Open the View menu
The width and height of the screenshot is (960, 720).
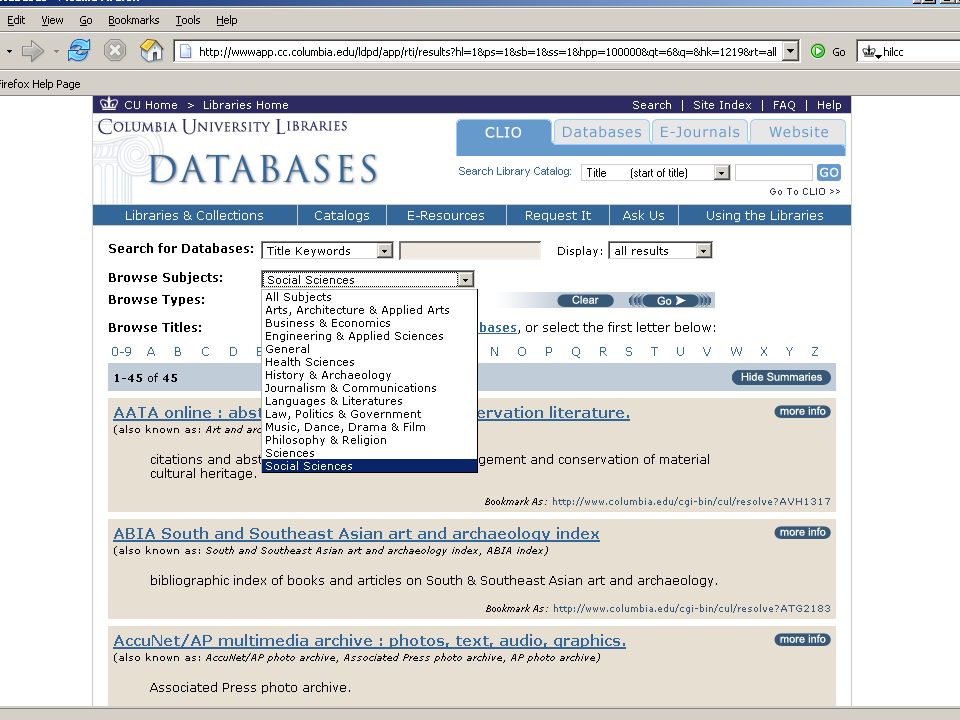(x=52, y=20)
